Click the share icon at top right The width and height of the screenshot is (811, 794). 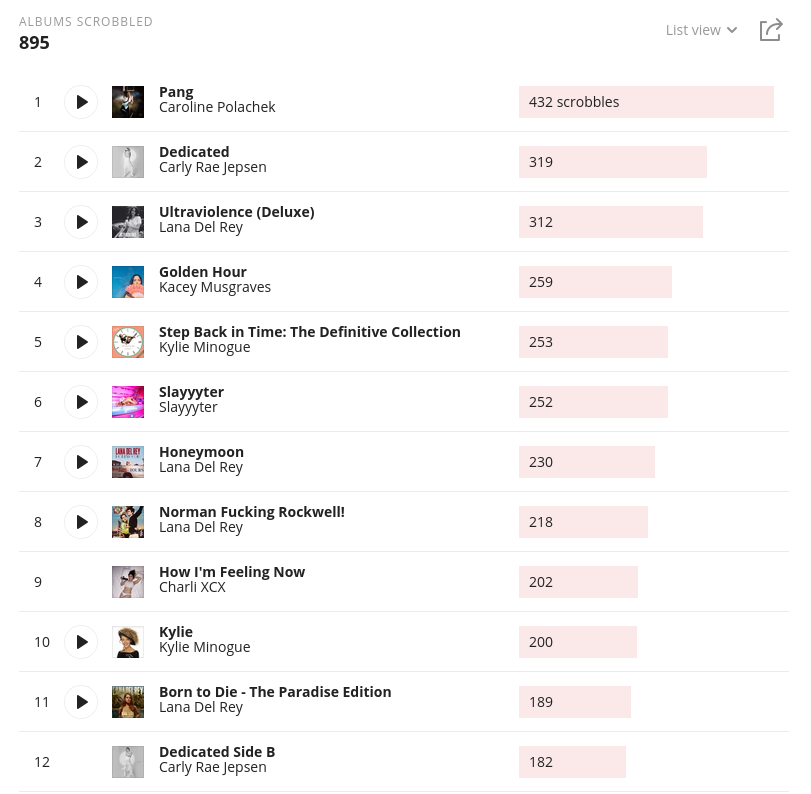(770, 30)
